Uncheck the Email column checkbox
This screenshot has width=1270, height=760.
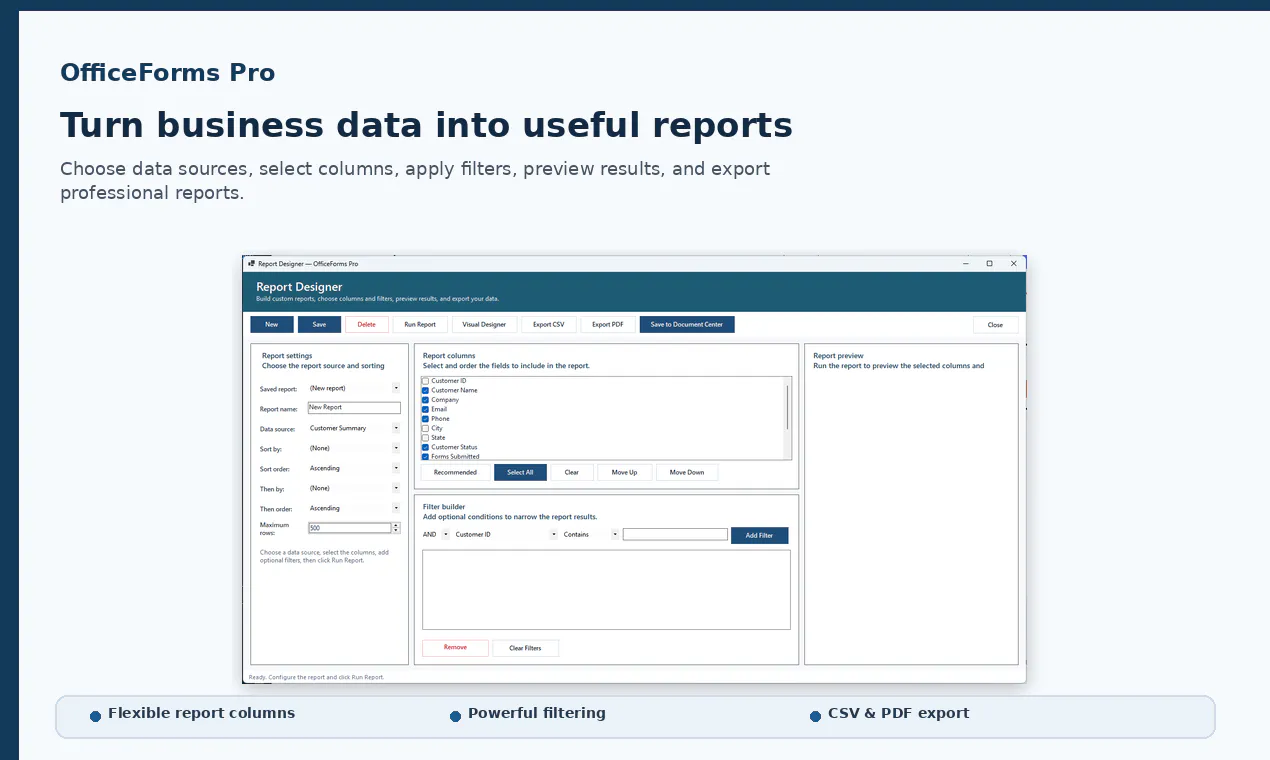425,409
